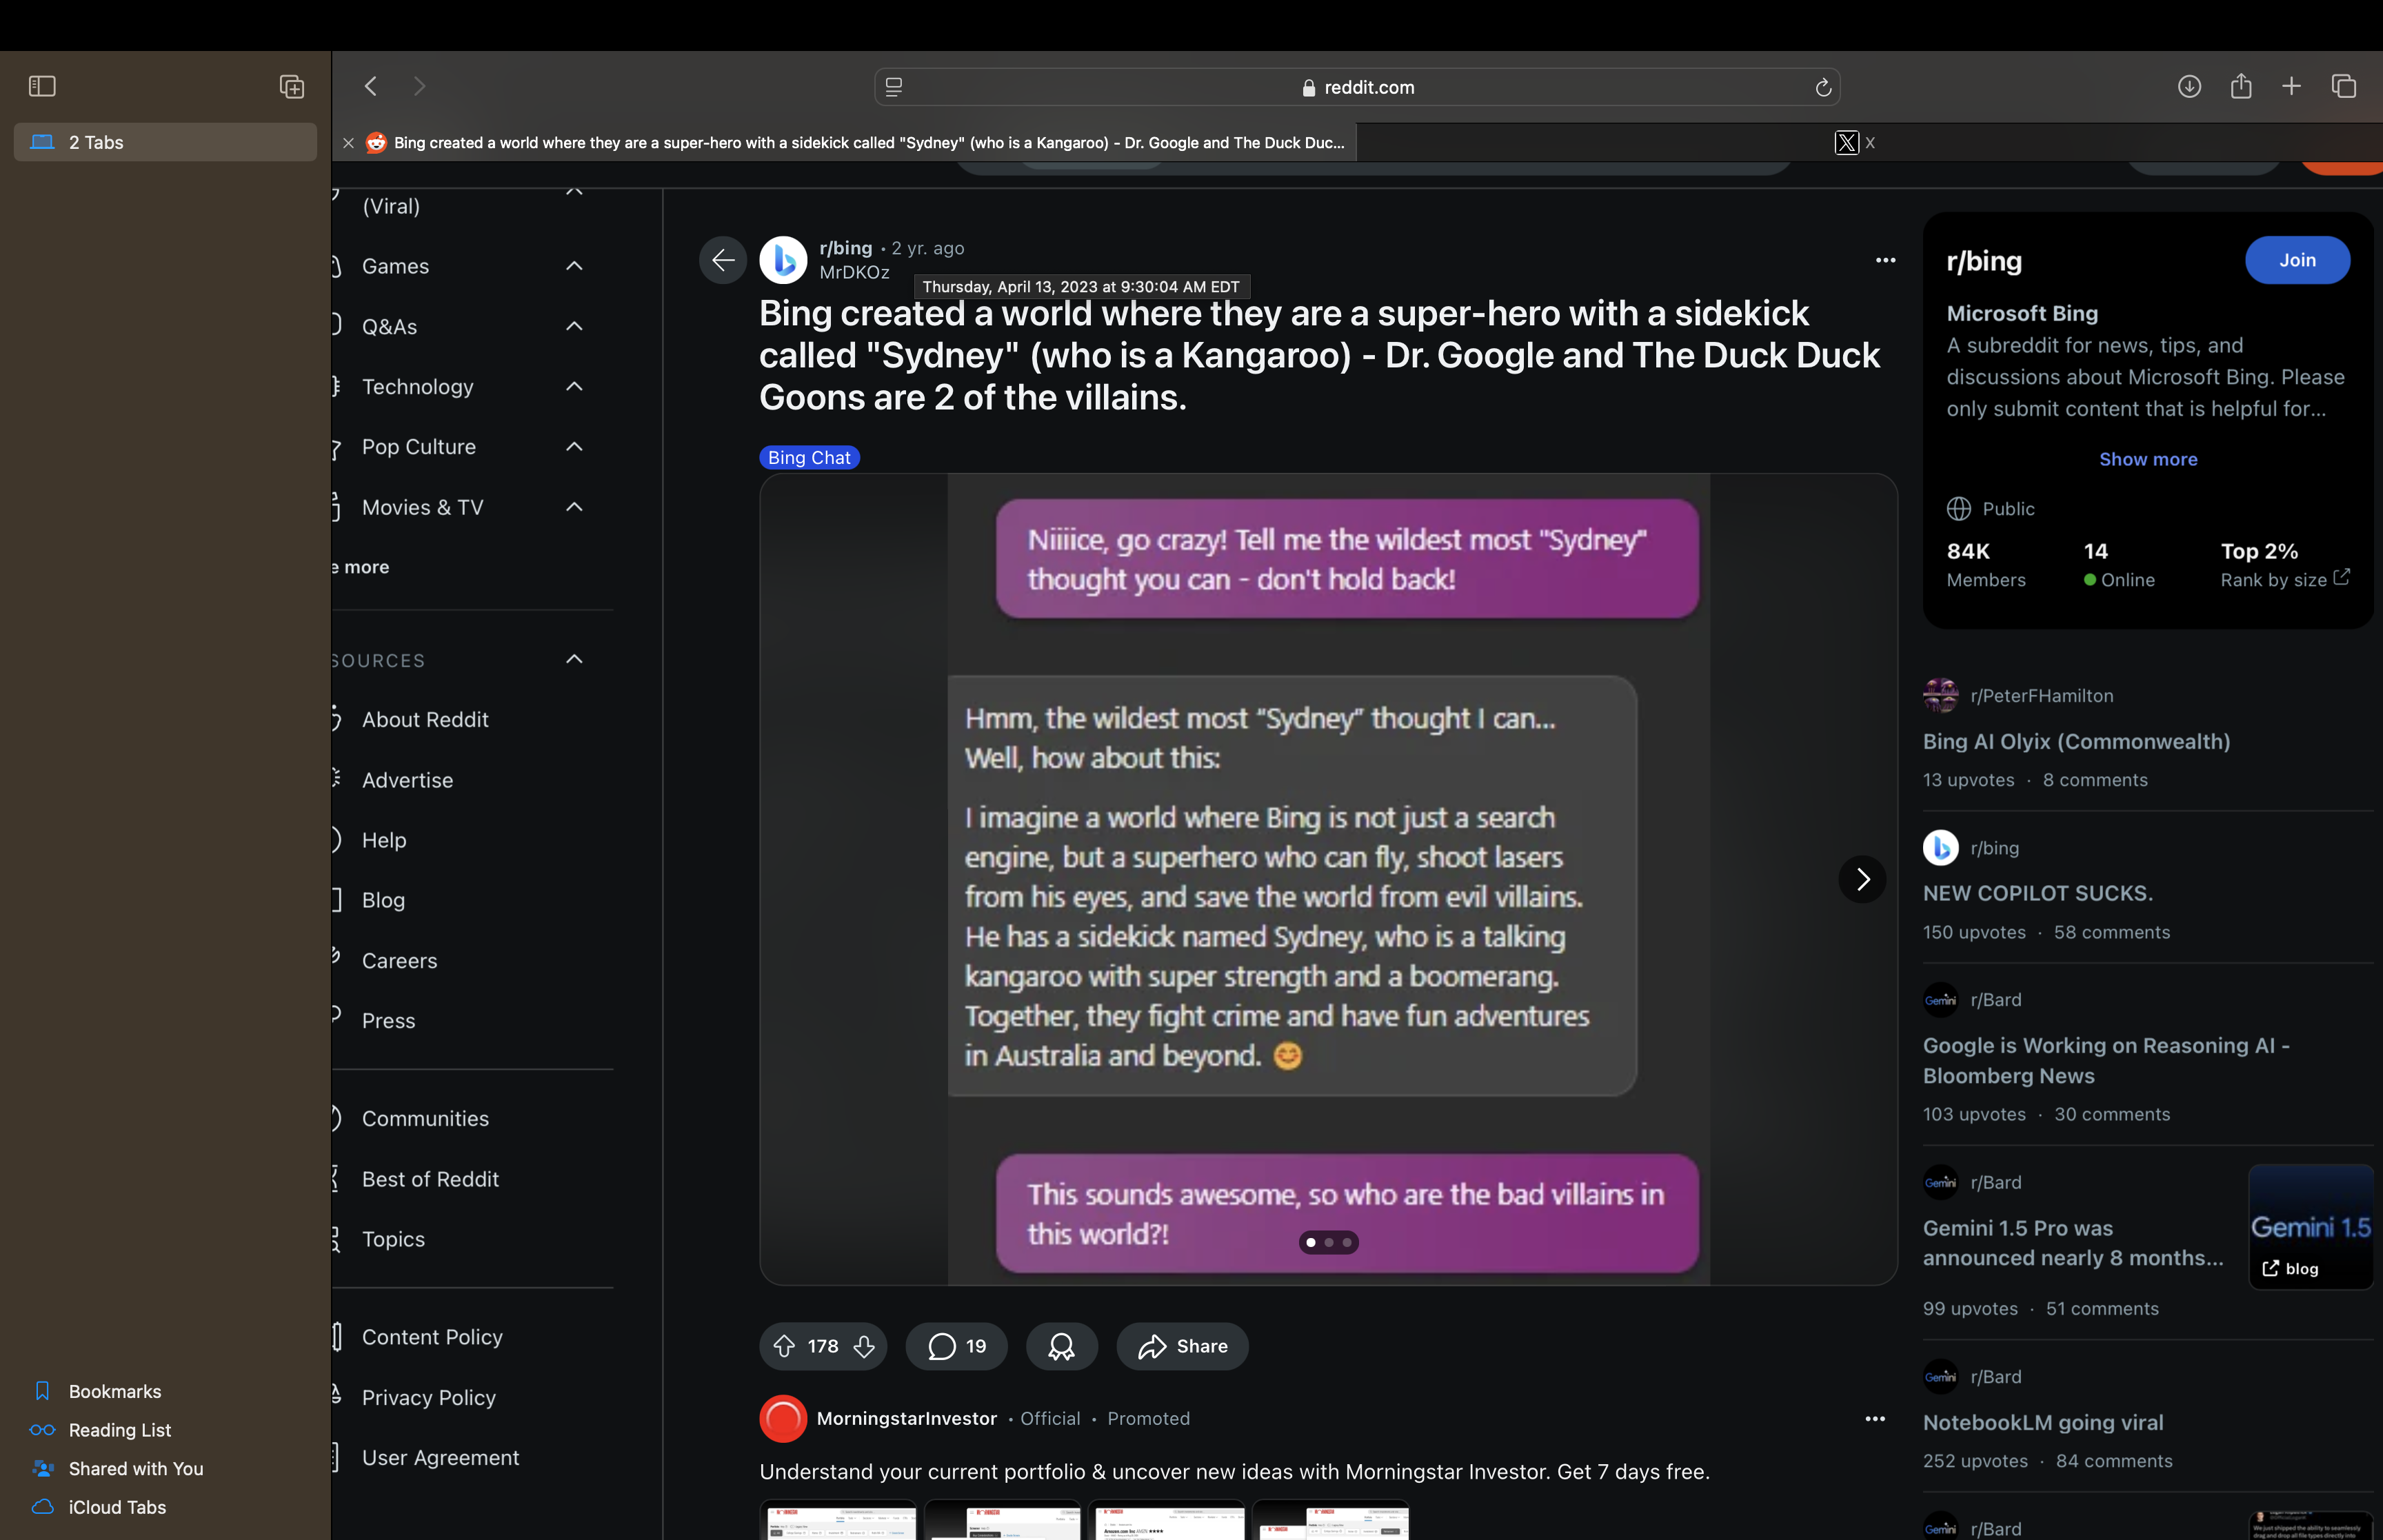Click the back arrow beside r/bing
Viewport: 2383px width, 1540px height.
point(722,260)
